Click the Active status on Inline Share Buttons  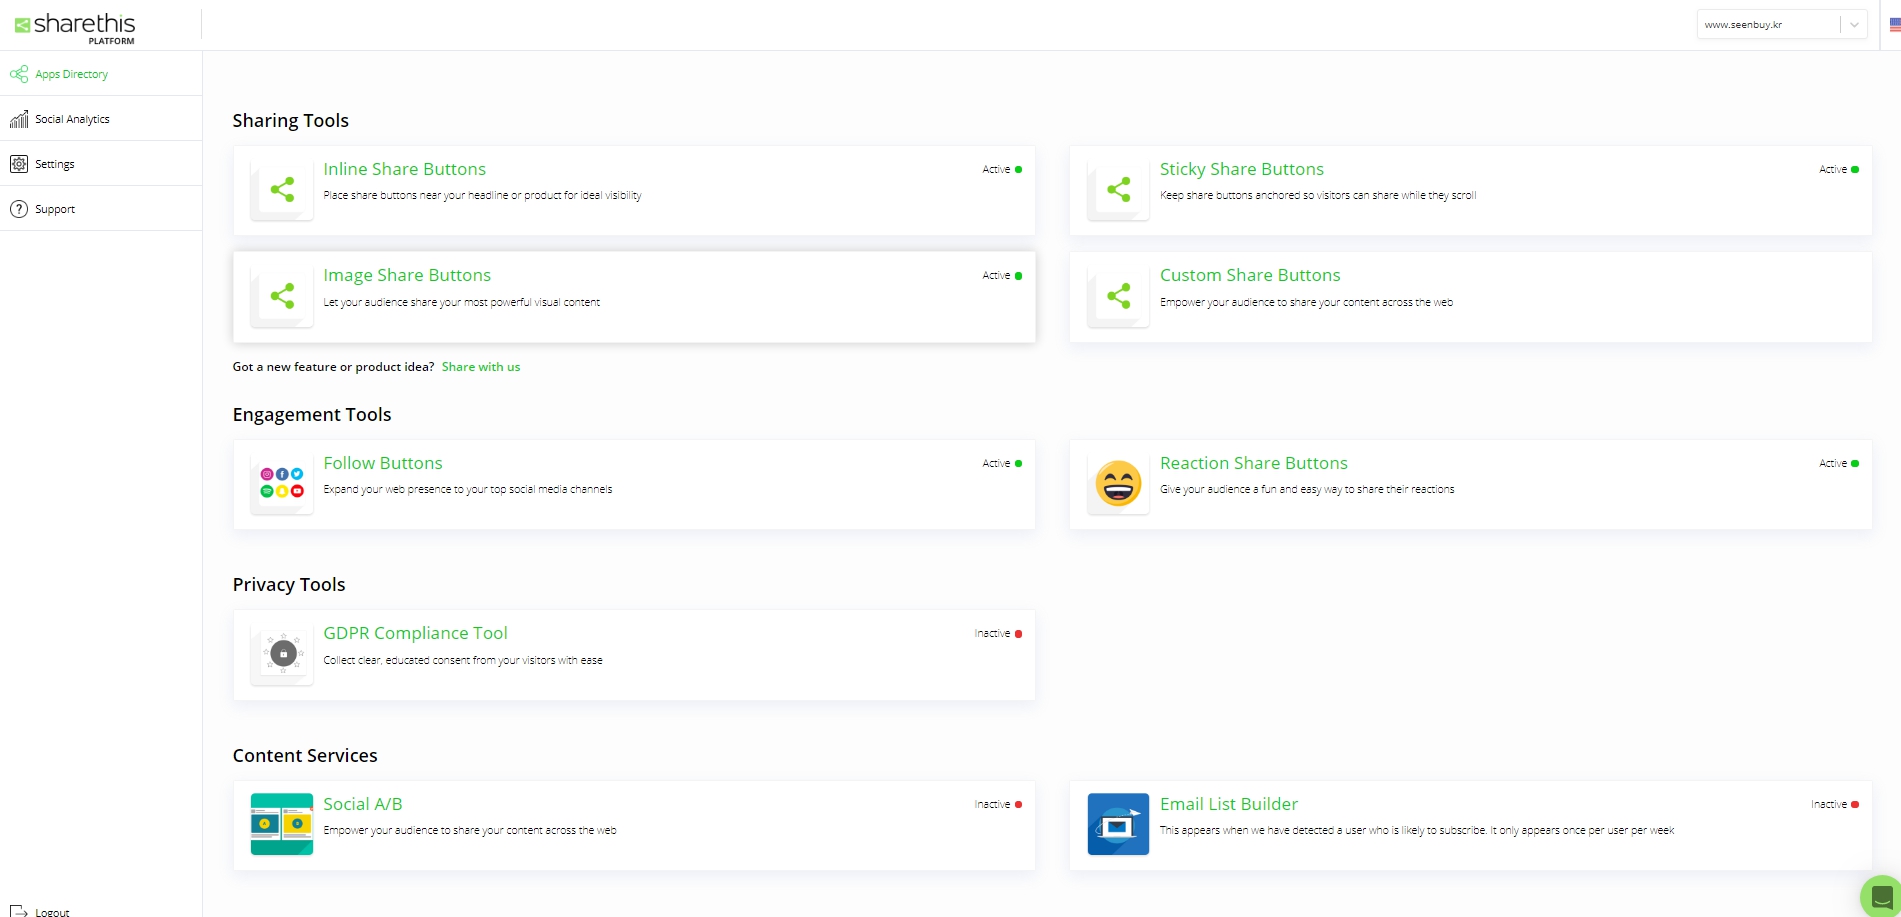[1001, 170]
